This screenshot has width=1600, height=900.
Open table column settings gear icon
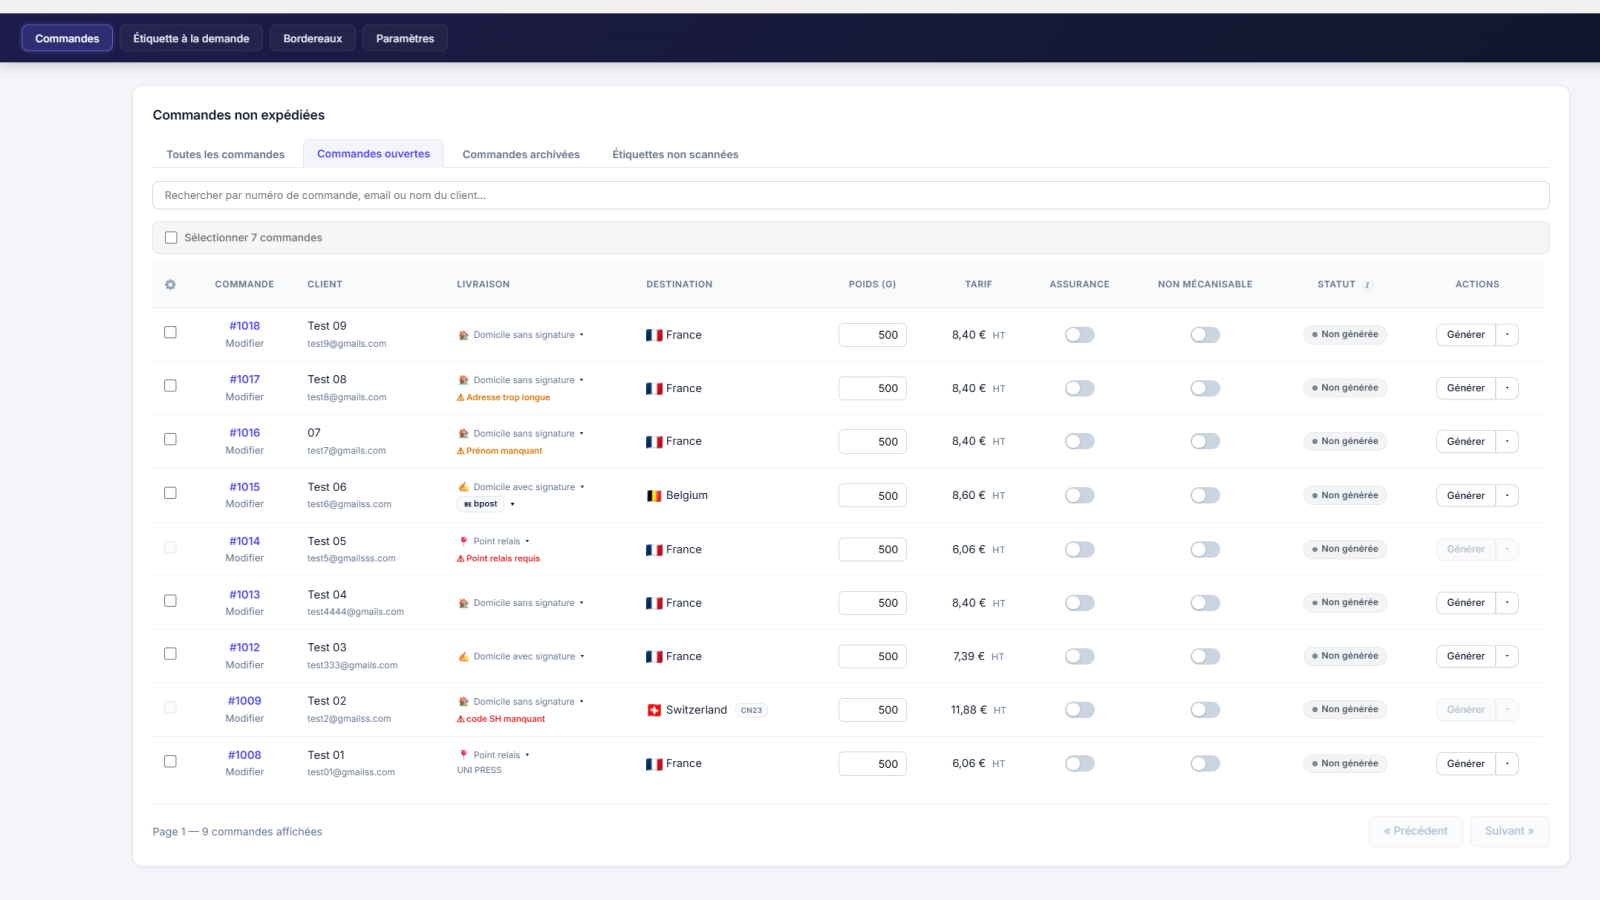(x=170, y=285)
